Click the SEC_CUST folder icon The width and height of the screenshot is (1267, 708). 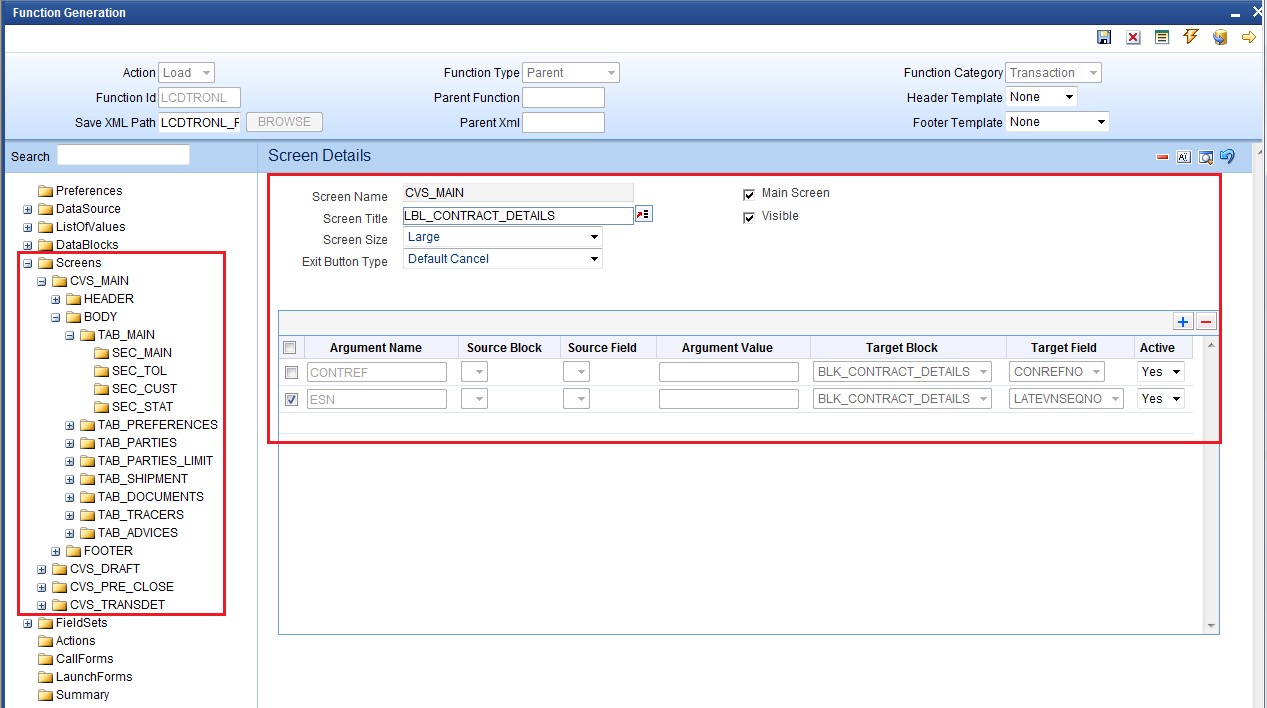tap(101, 389)
